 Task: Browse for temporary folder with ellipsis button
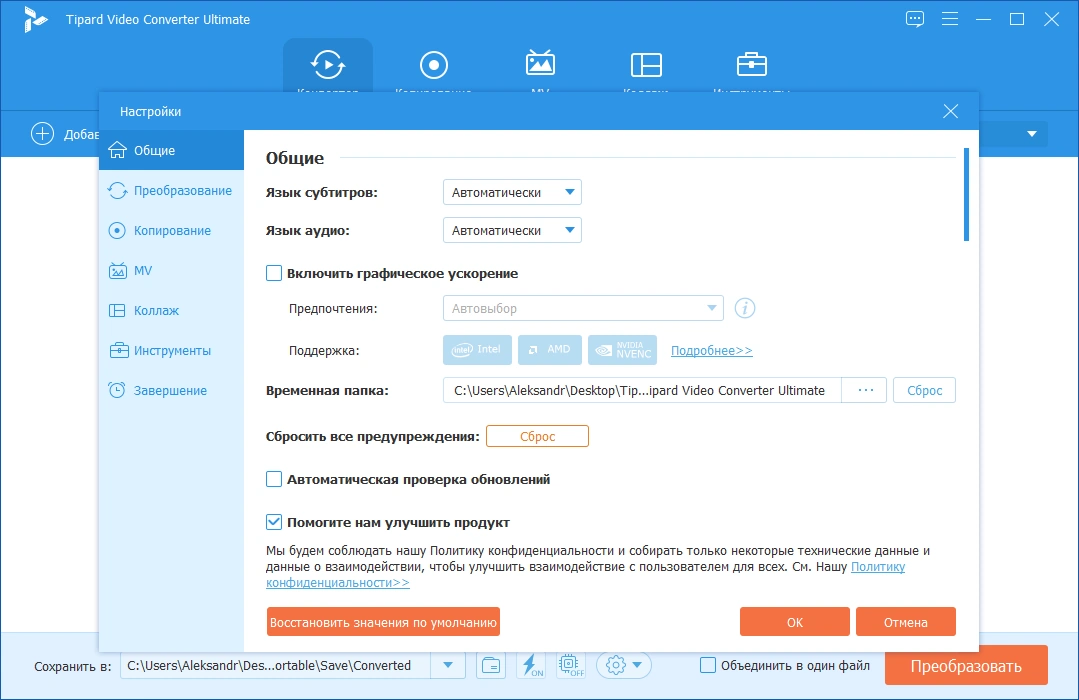point(865,390)
